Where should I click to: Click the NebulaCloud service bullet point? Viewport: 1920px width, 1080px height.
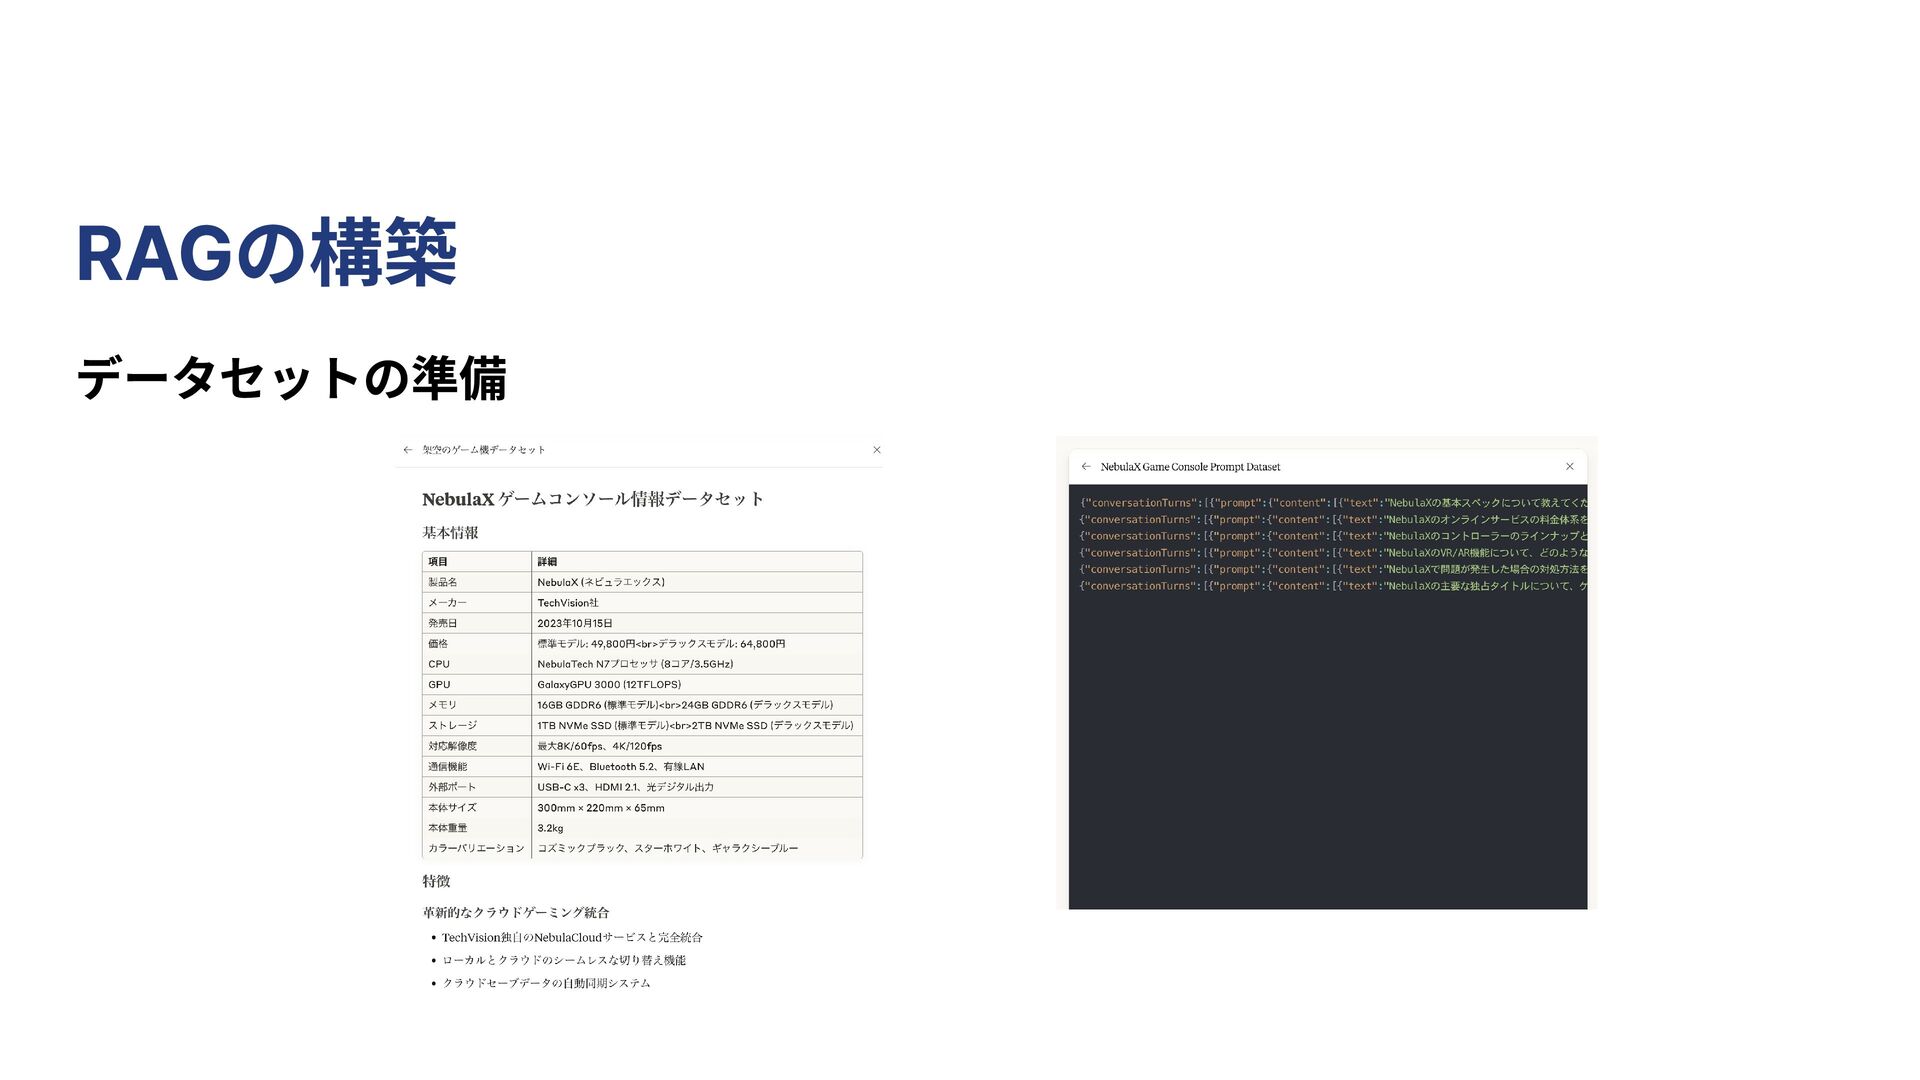click(572, 938)
